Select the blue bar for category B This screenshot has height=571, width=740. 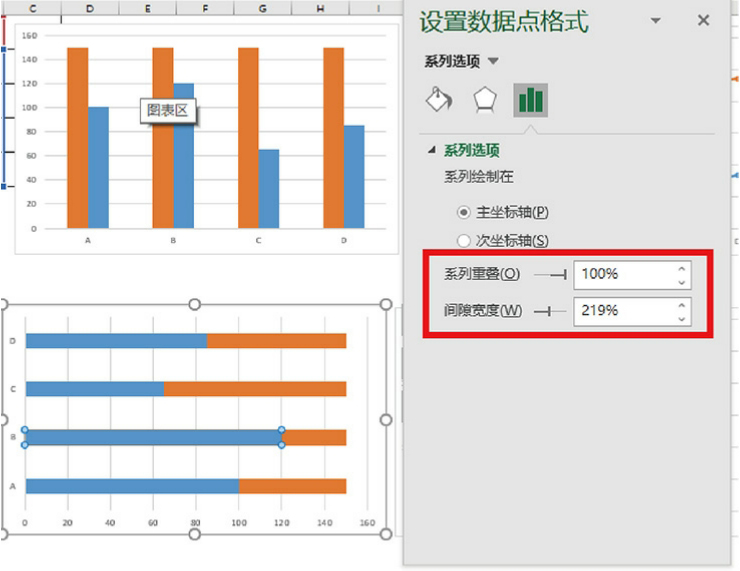point(152,437)
